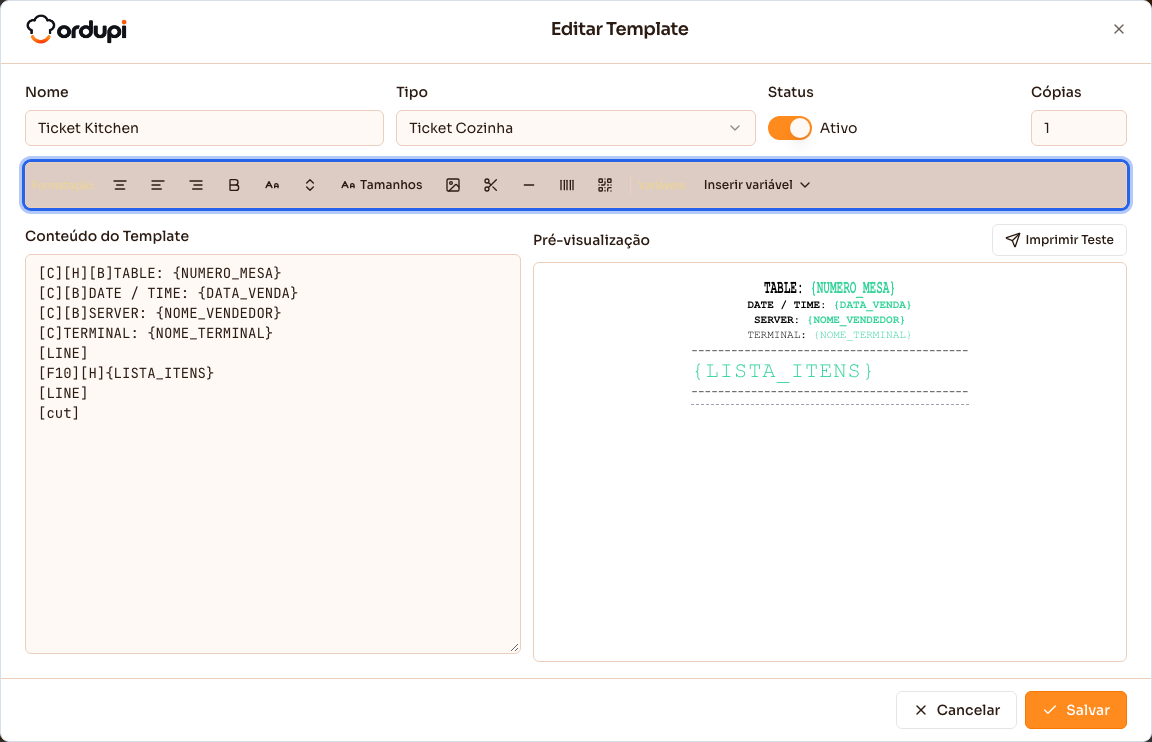
Task: Open the Tamanhos sizes menu
Action: coord(381,185)
